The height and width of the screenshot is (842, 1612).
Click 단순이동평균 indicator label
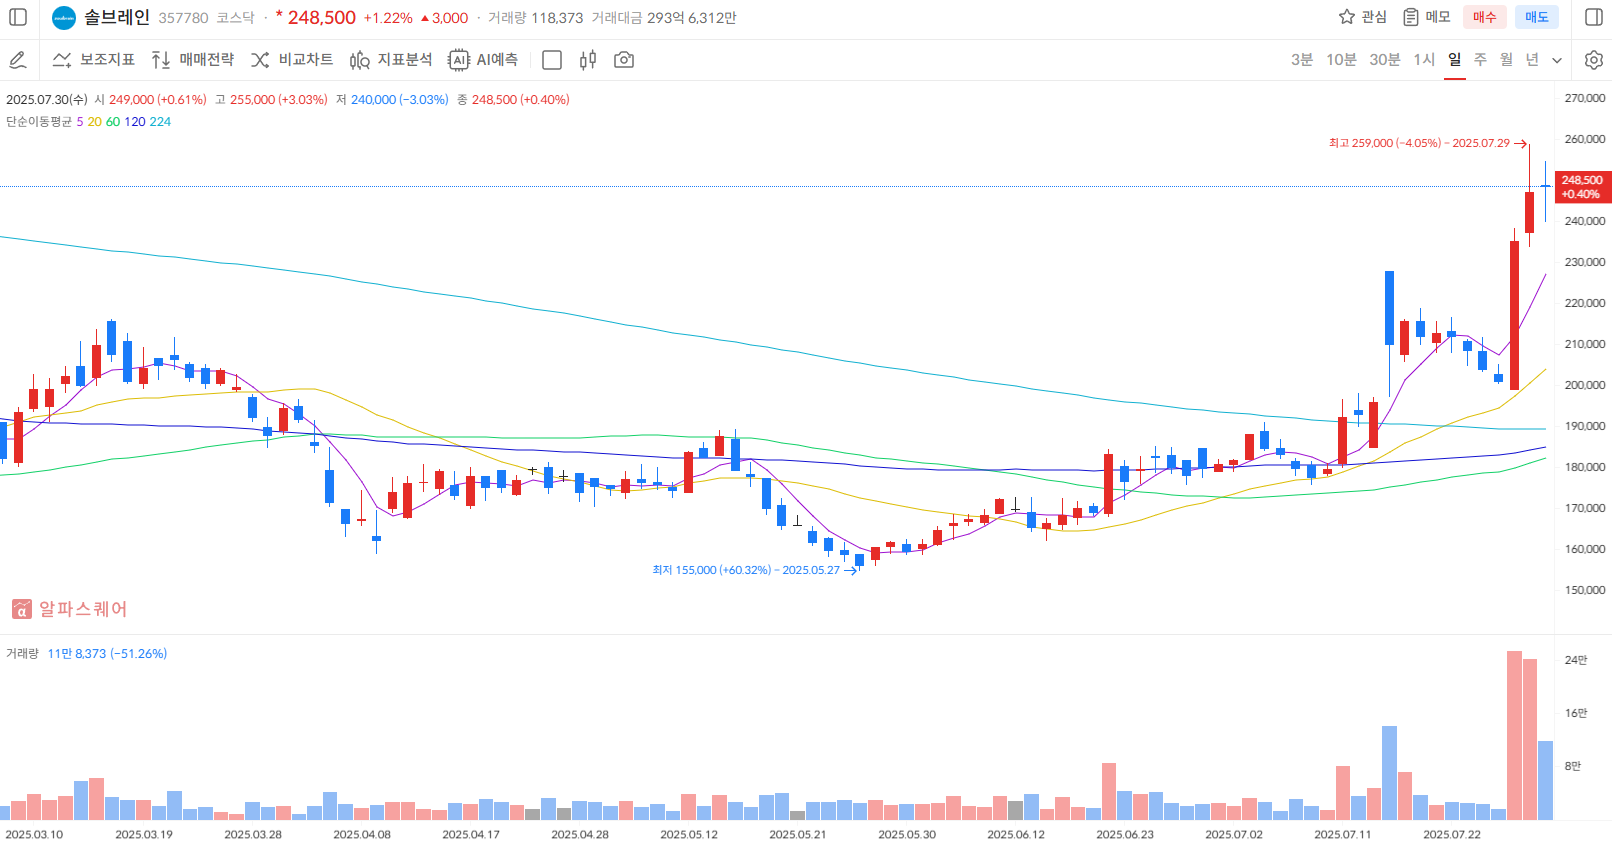coord(39,121)
